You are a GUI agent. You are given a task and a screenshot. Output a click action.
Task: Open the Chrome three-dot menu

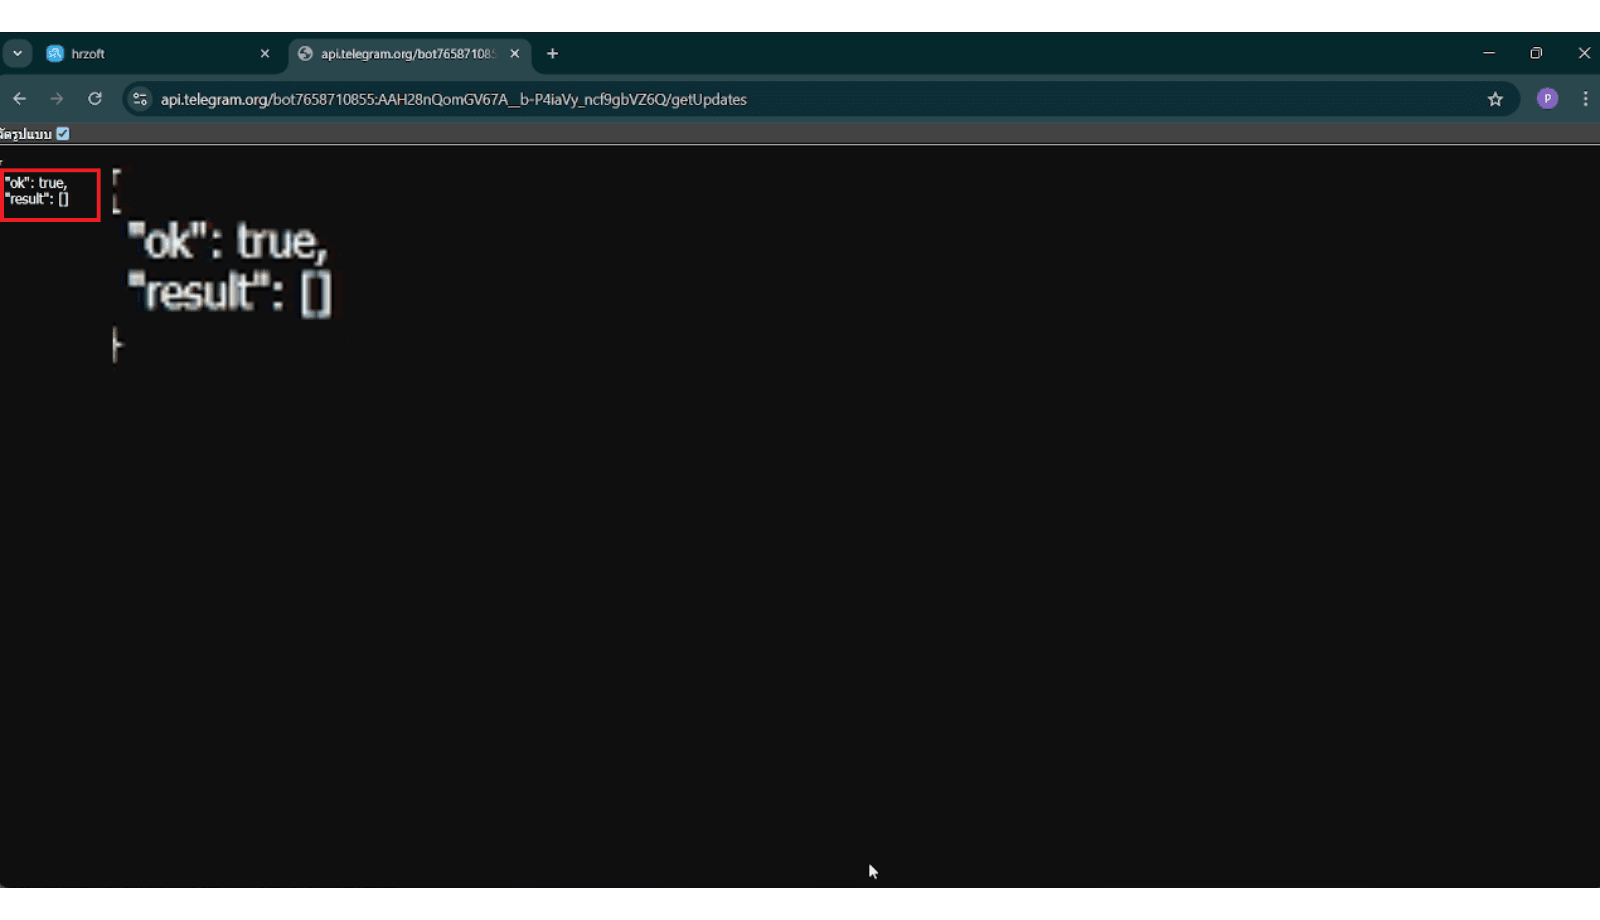[1585, 99]
